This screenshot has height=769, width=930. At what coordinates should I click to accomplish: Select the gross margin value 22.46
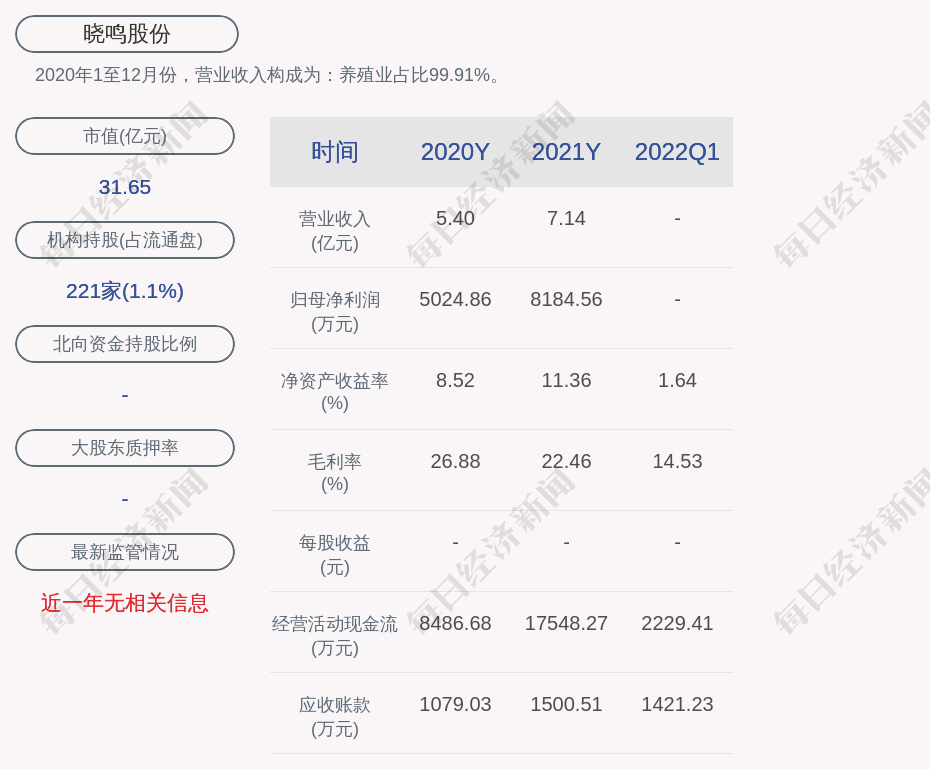click(566, 461)
